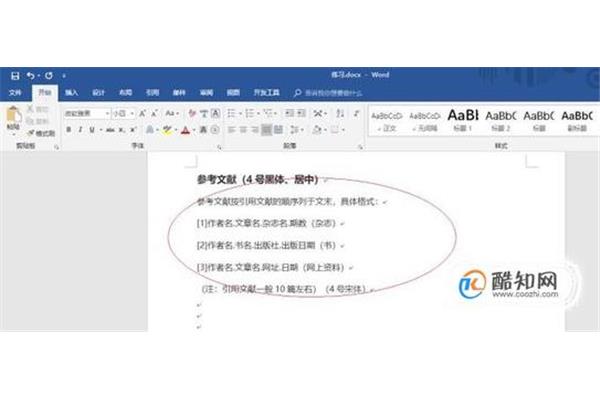Switch to the Design (设计) tab
Screen dimensions: 600x400
[98, 93]
